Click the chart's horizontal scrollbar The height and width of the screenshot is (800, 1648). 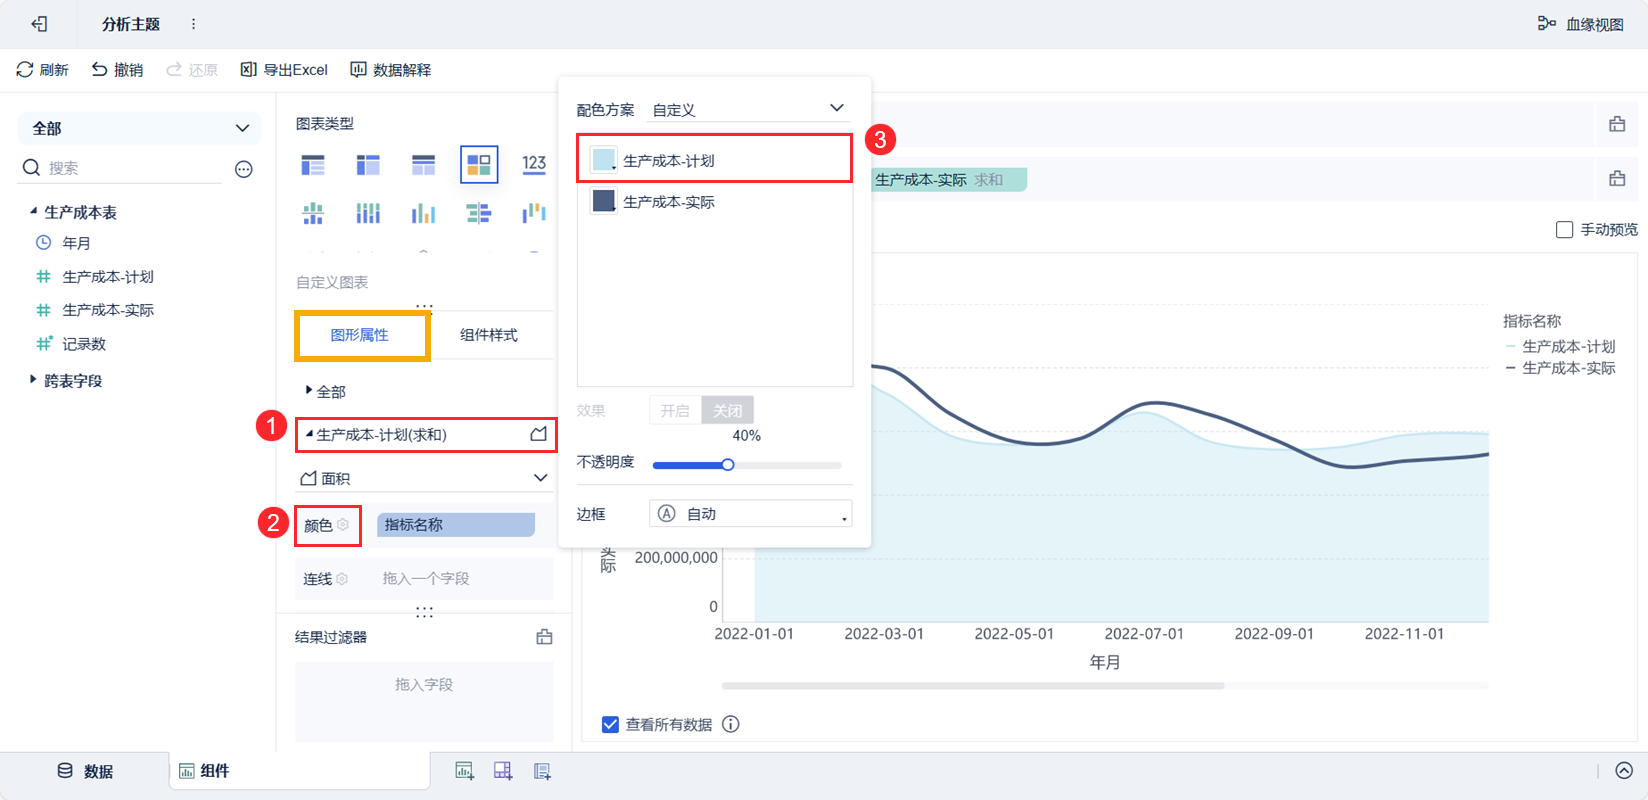pyautogui.click(x=973, y=686)
